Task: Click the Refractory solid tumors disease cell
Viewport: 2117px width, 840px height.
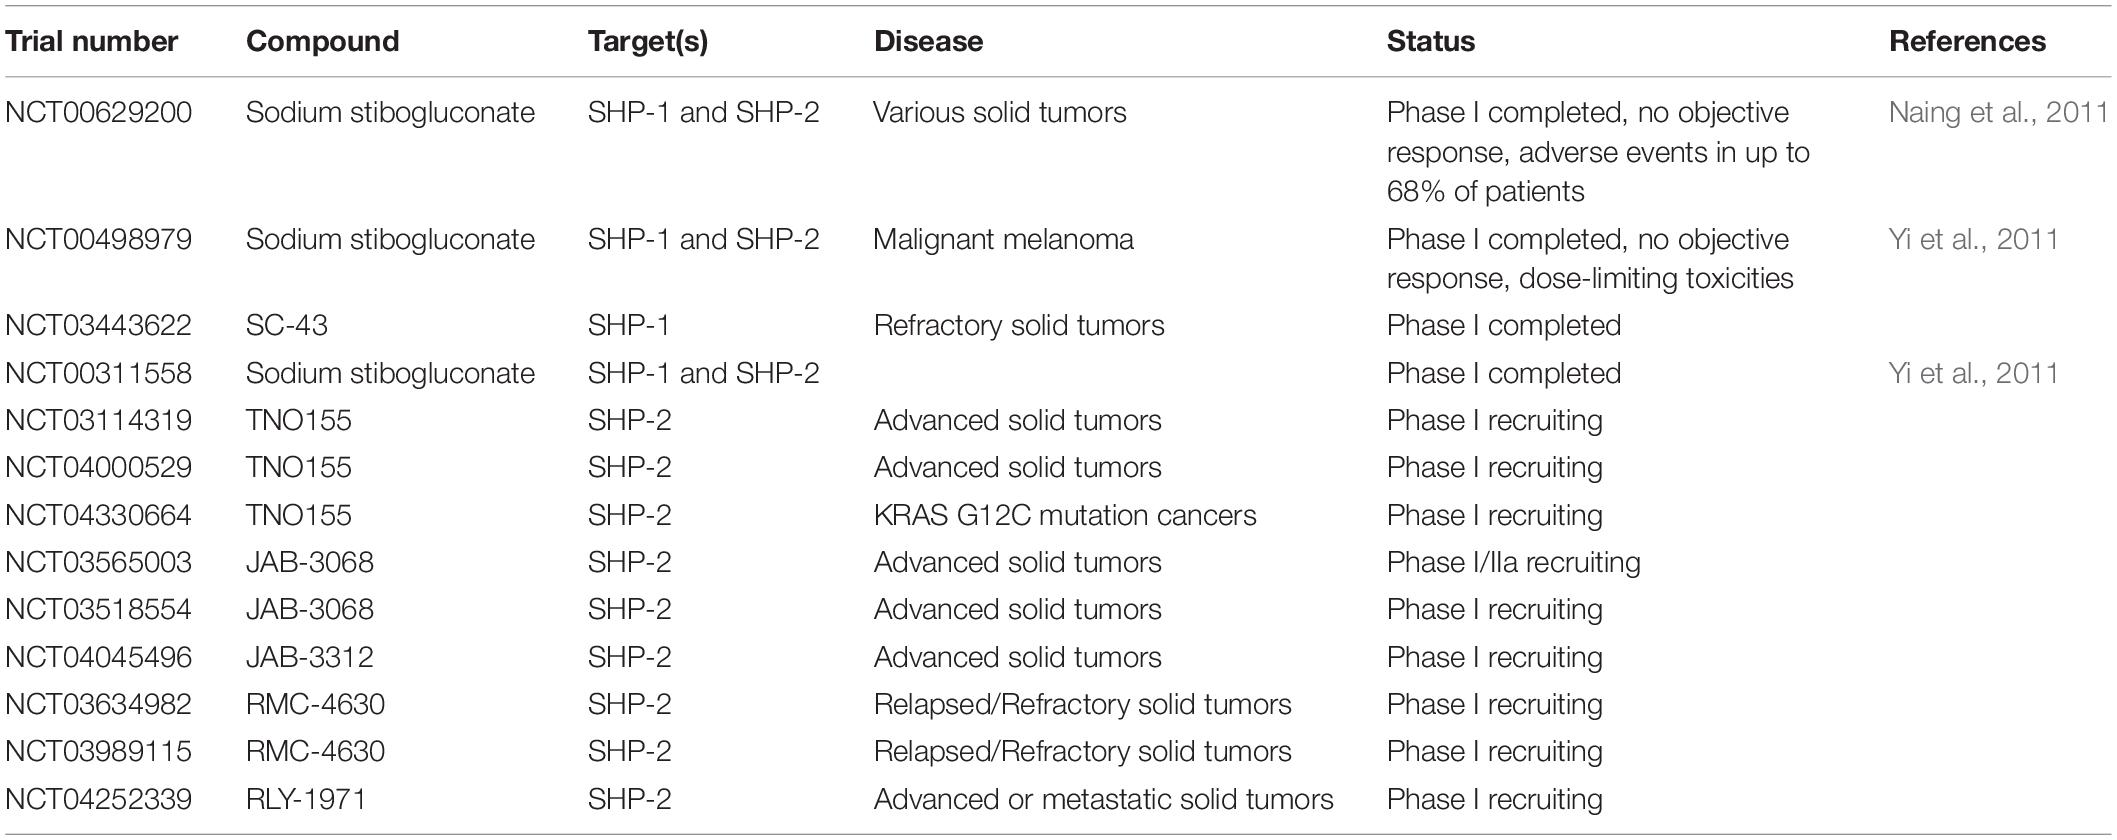Action: (1019, 325)
